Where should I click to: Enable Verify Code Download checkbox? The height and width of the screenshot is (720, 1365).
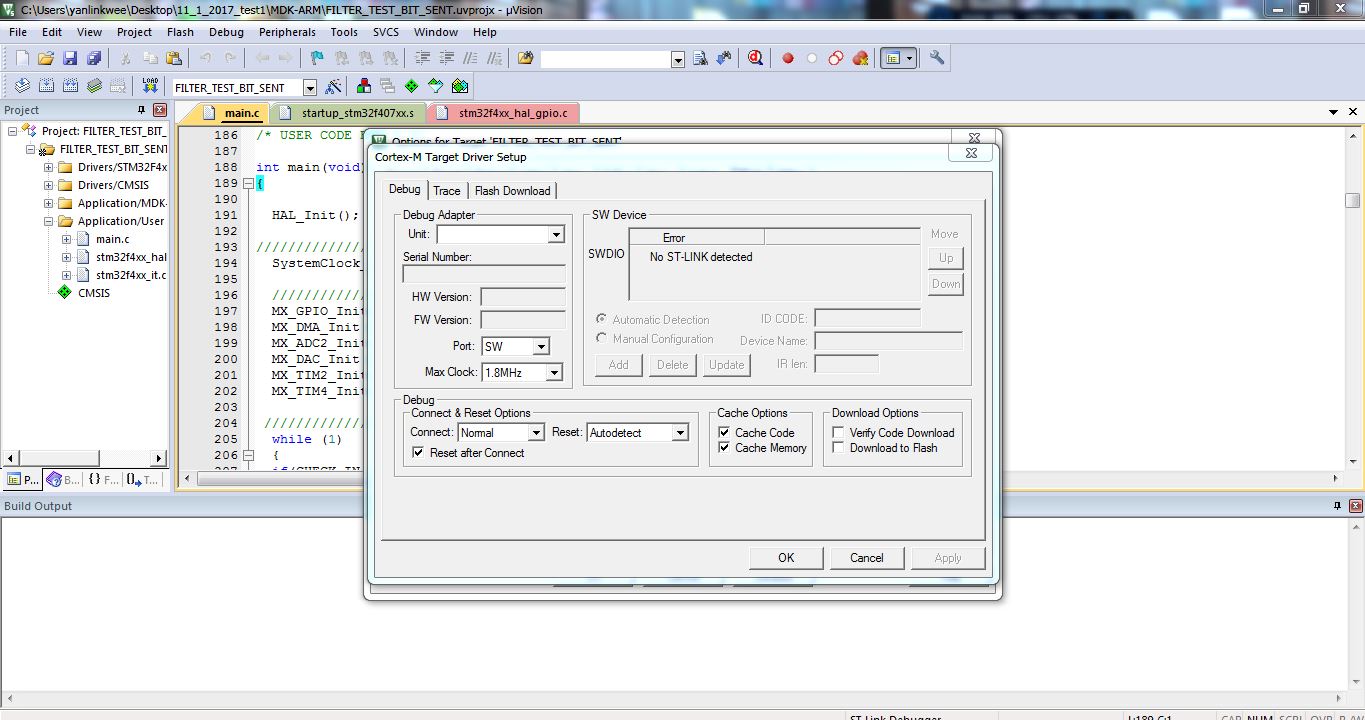click(838, 433)
